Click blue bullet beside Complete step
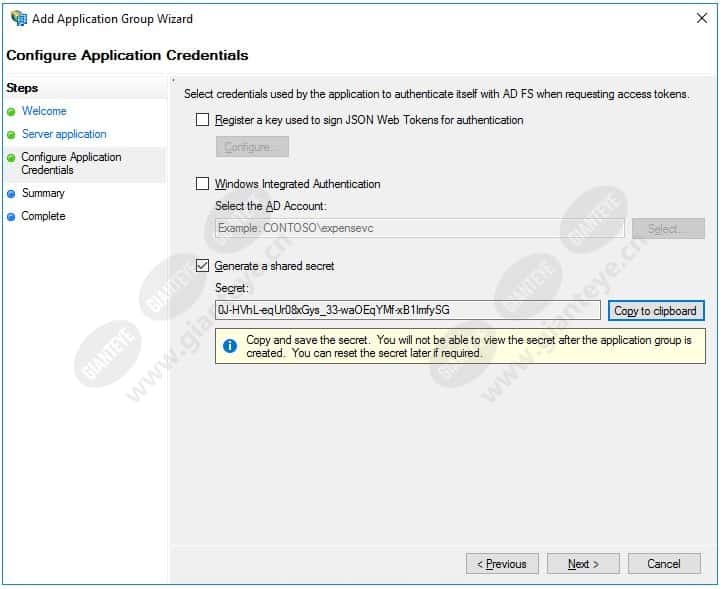The width and height of the screenshot is (722, 589). click(11, 217)
